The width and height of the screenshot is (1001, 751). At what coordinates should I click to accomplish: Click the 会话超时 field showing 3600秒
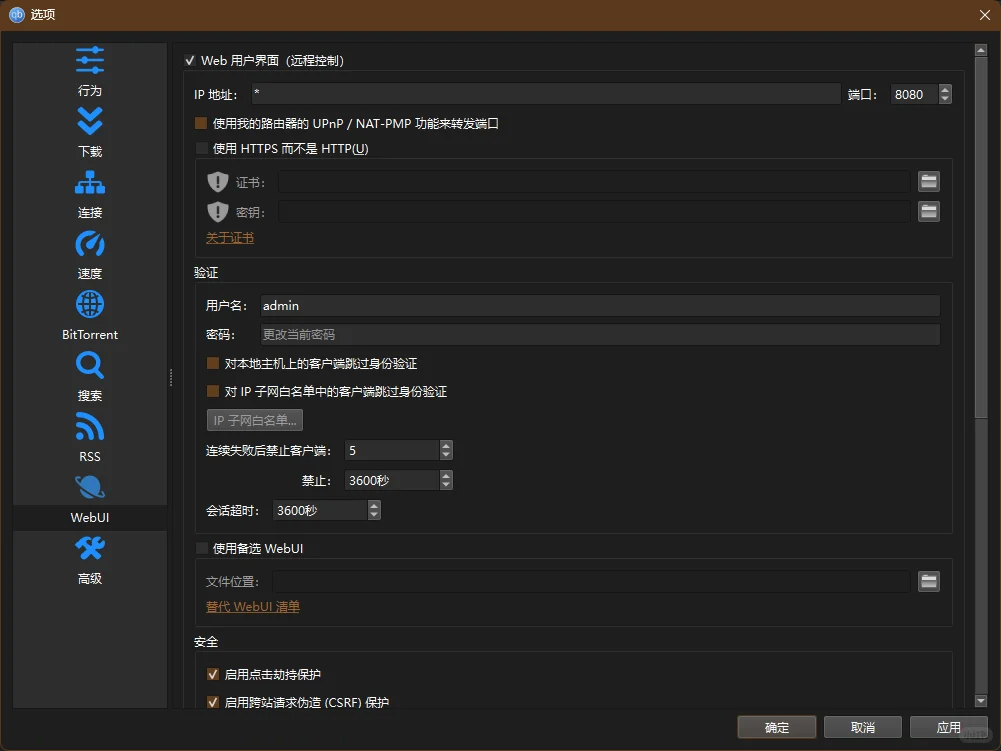(x=320, y=510)
